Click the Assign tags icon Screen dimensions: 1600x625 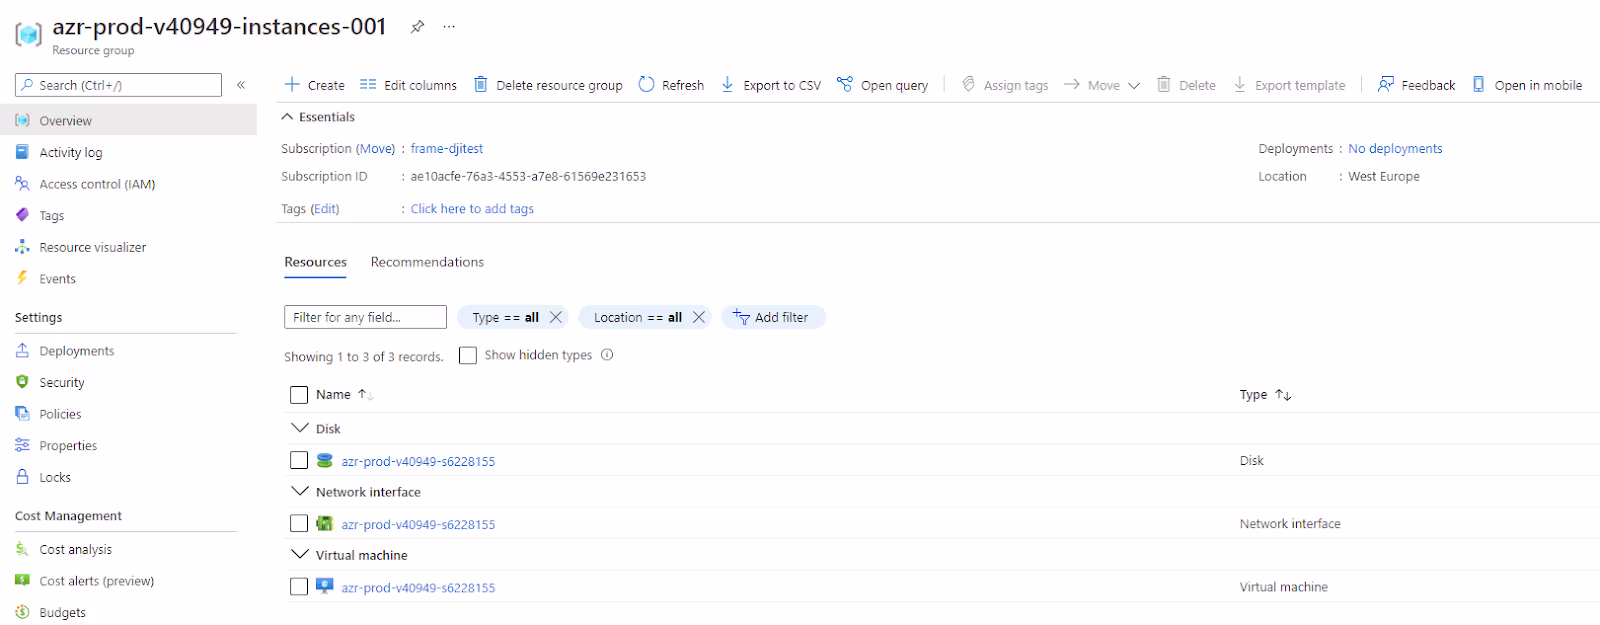pyautogui.click(x=968, y=84)
